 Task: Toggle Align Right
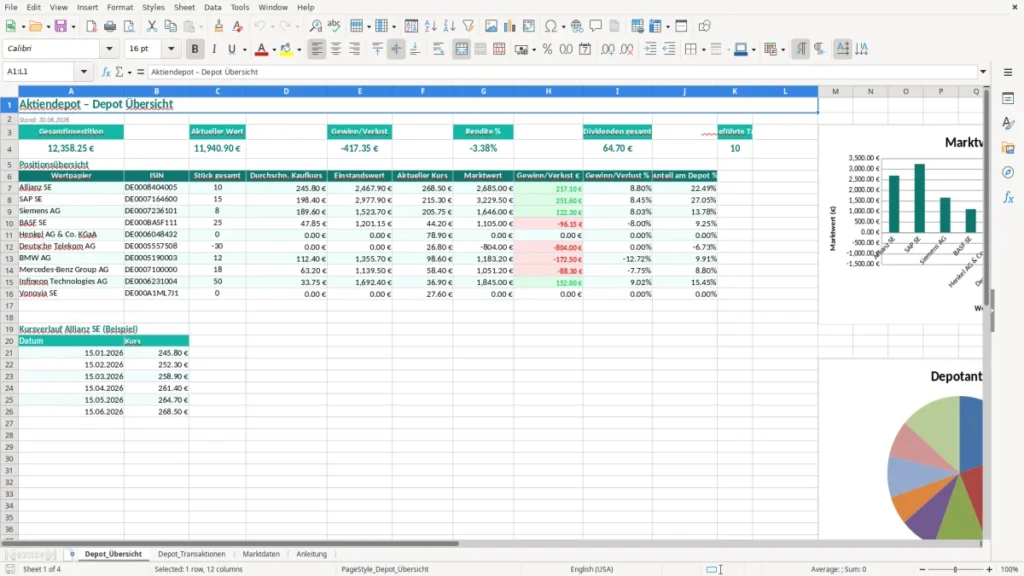355,49
